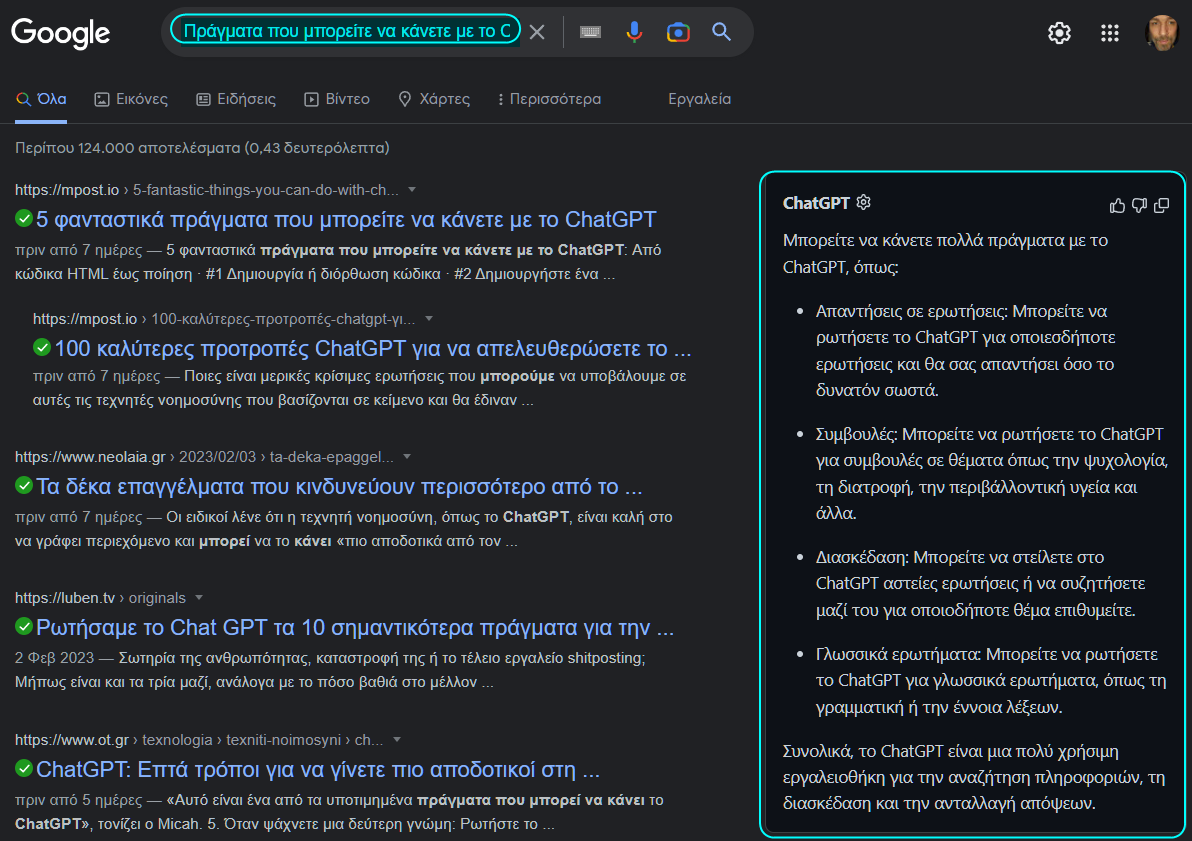Image resolution: width=1192 pixels, height=841 pixels.
Task: Click the 'Συμβουλές' bullet text
Action: click(991, 473)
